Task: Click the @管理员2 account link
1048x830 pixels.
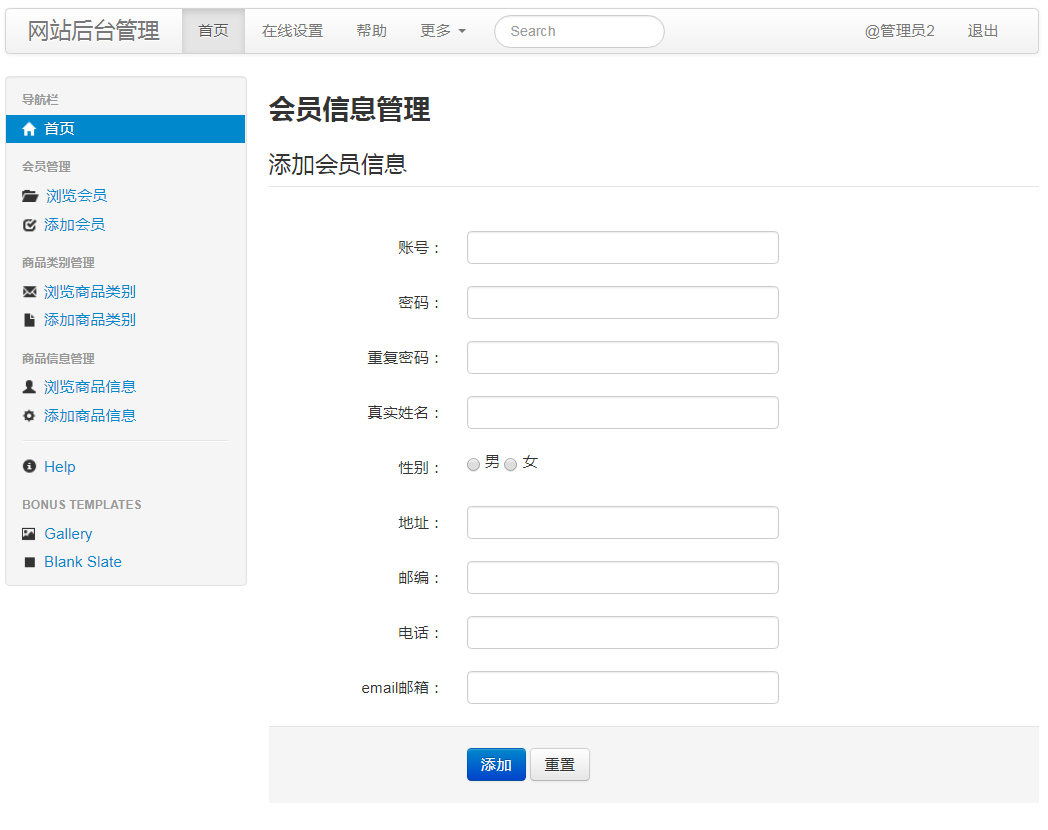Action: (899, 31)
